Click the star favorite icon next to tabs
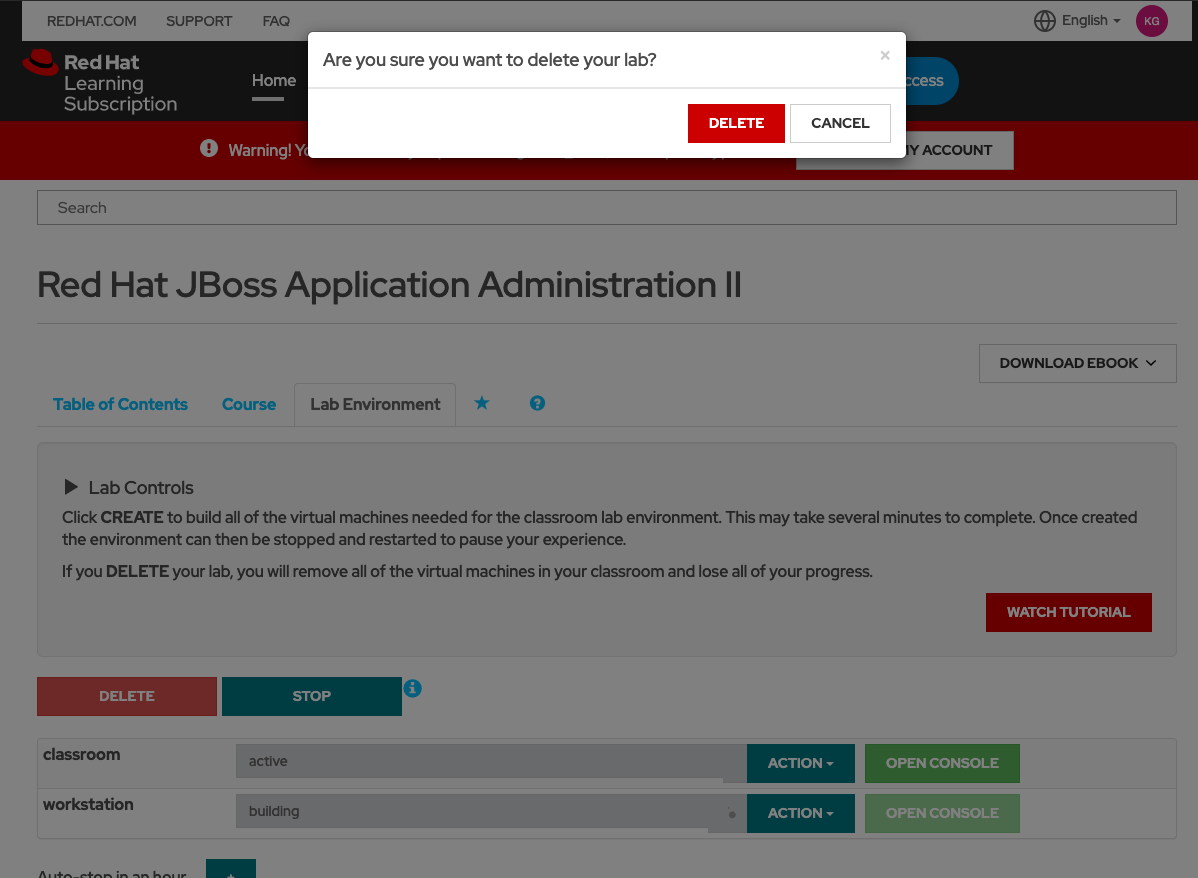This screenshot has width=1198, height=878. (482, 403)
